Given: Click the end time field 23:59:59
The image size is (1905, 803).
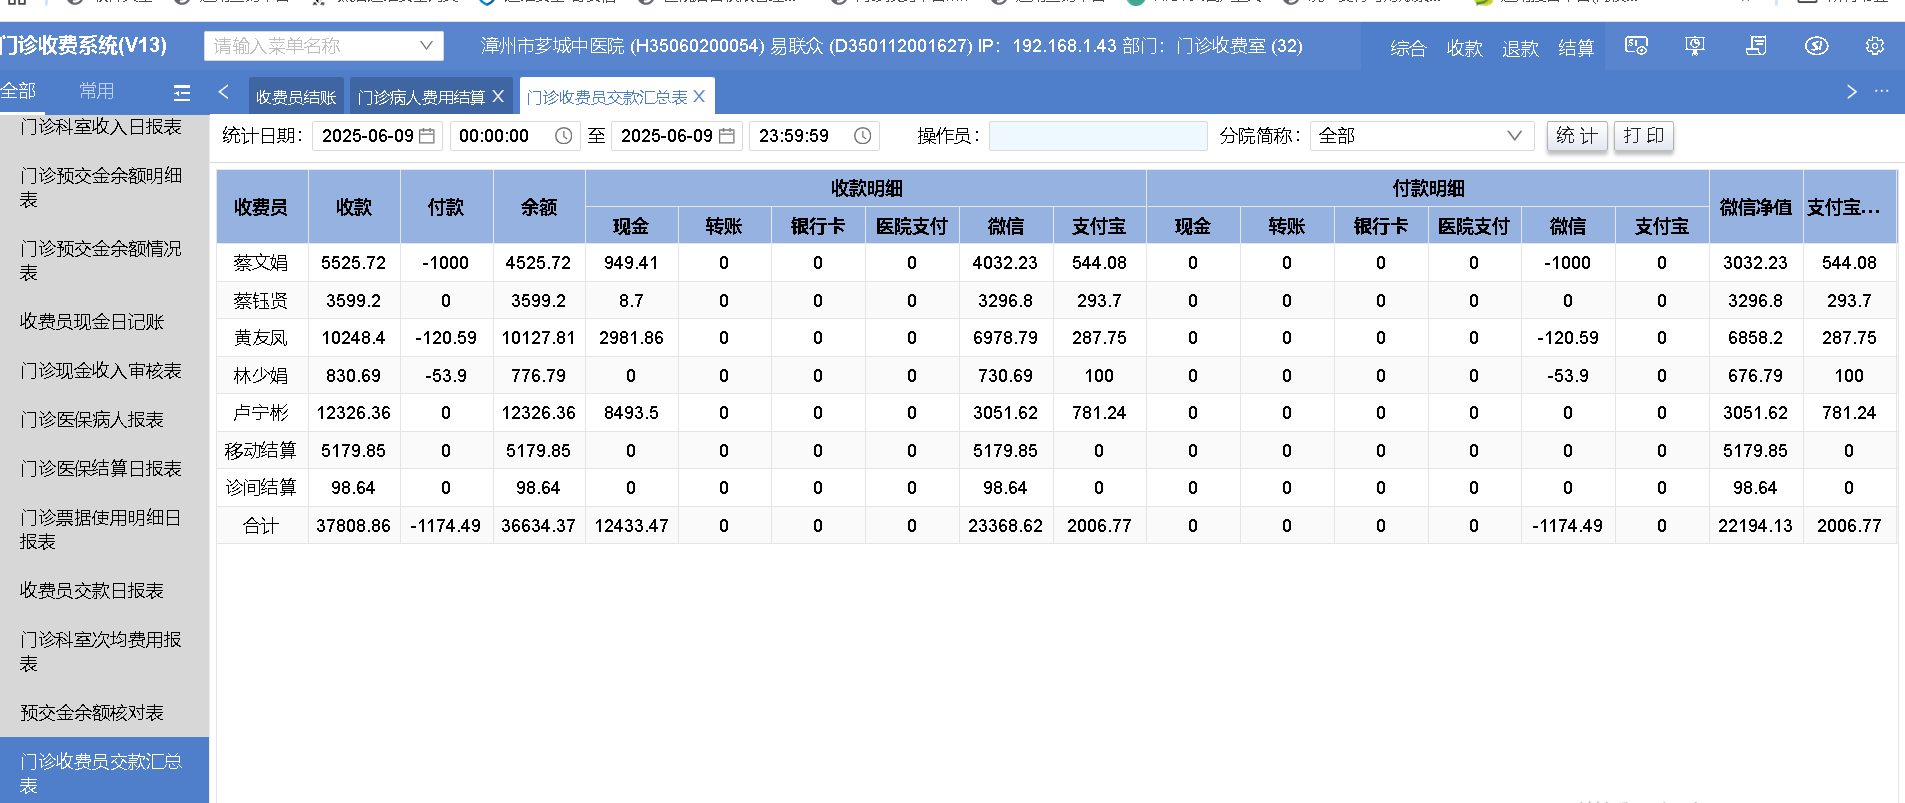Looking at the screenshot, I should click(x=814, y=136).
